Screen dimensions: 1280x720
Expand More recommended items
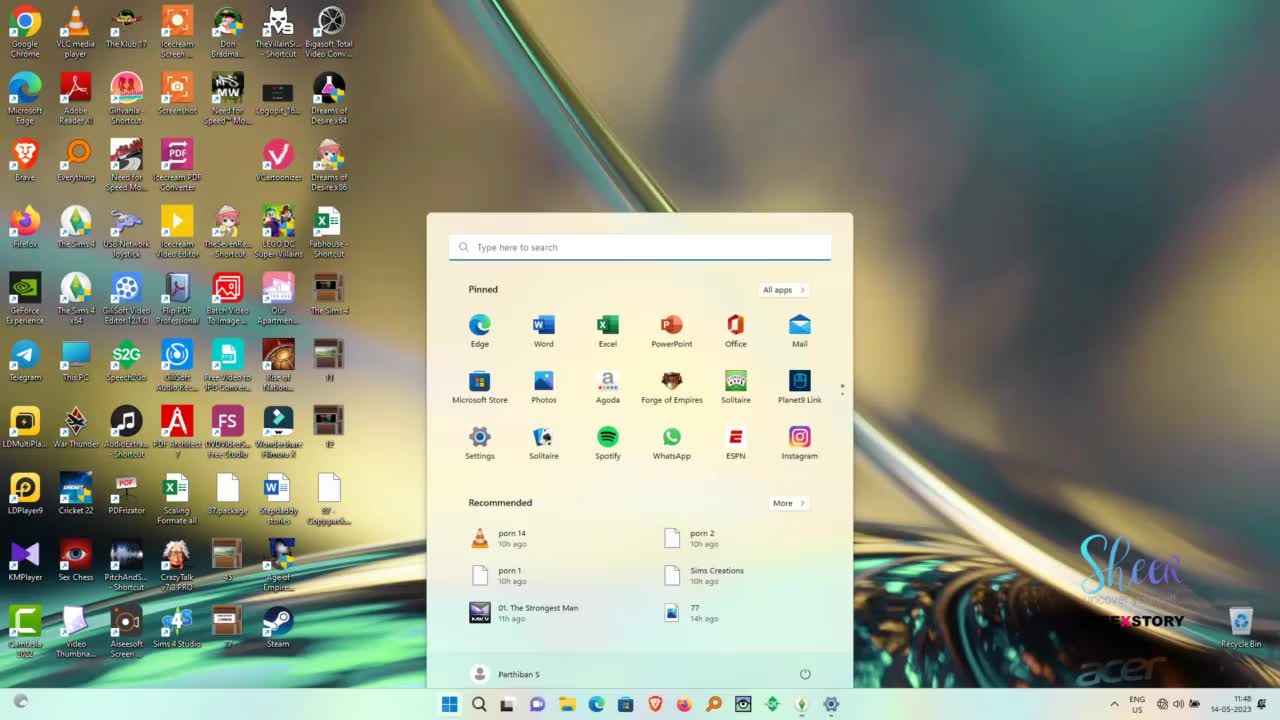click(x=788, y=503)
